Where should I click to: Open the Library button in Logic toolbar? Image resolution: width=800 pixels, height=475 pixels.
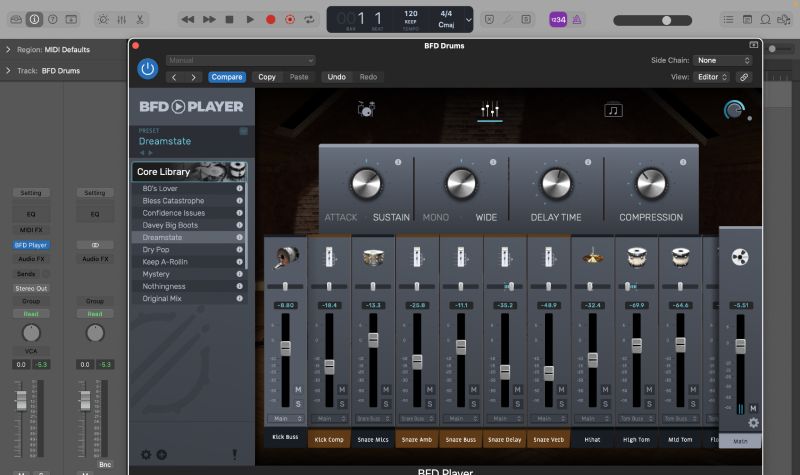(16, 19)
